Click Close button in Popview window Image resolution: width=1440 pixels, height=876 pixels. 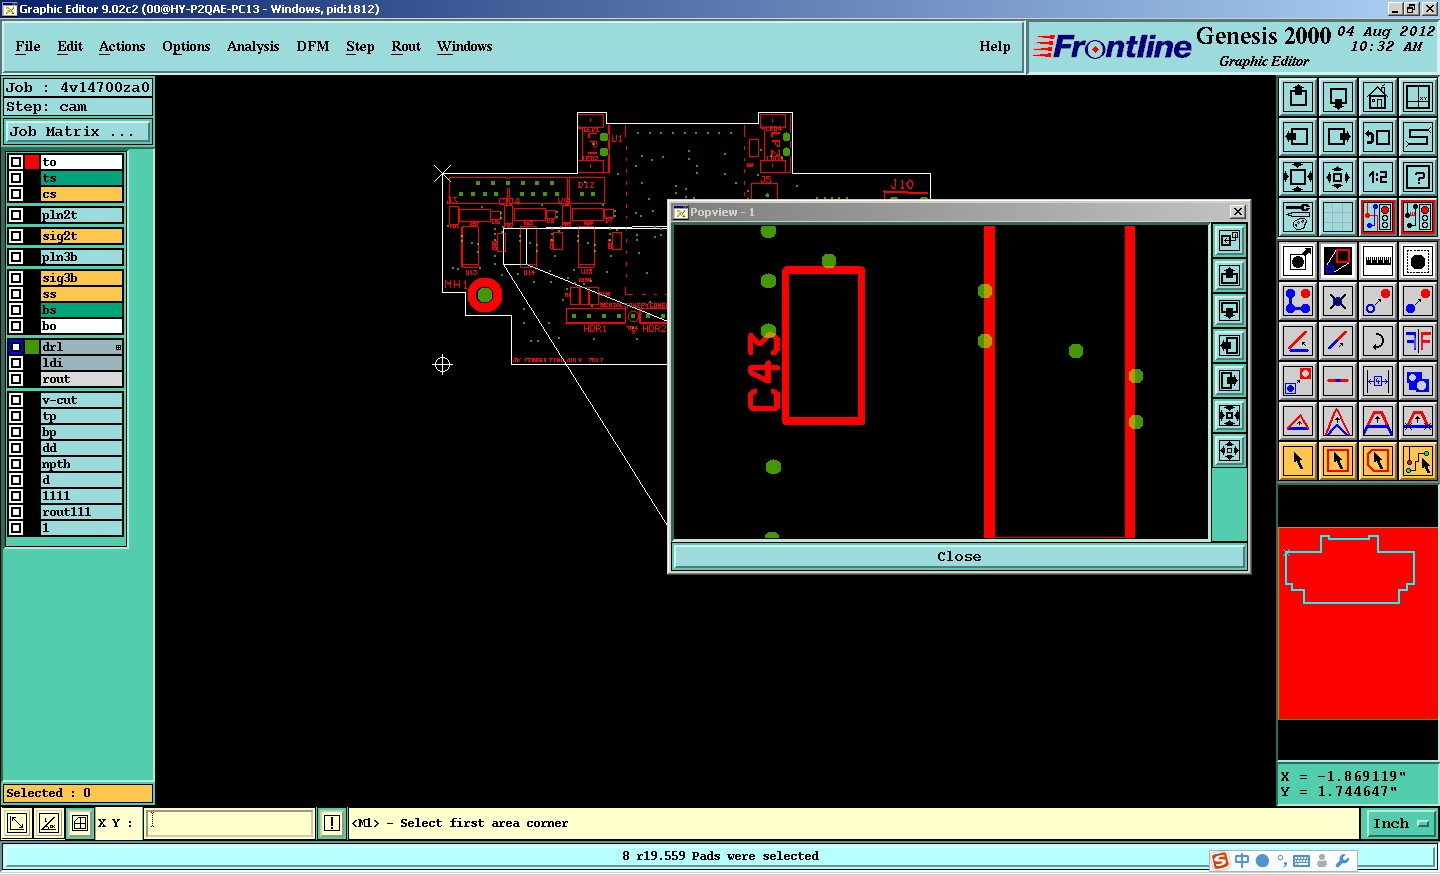click(959, 557)
